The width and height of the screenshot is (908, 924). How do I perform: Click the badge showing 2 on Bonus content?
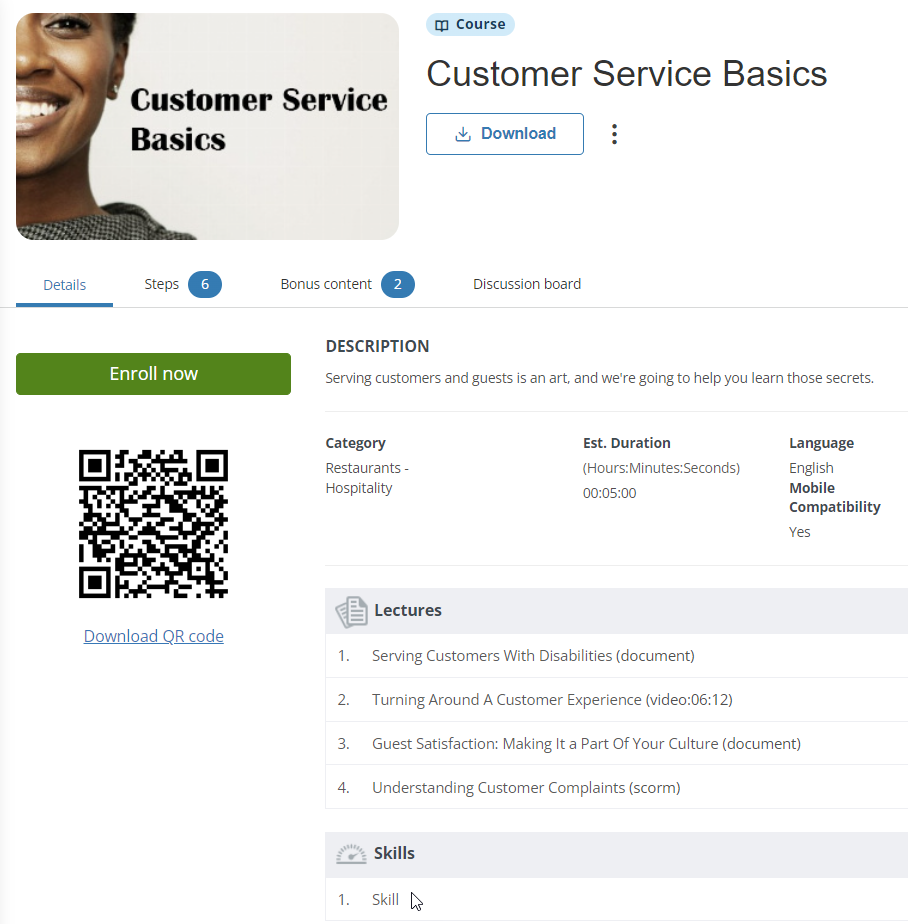397,284
